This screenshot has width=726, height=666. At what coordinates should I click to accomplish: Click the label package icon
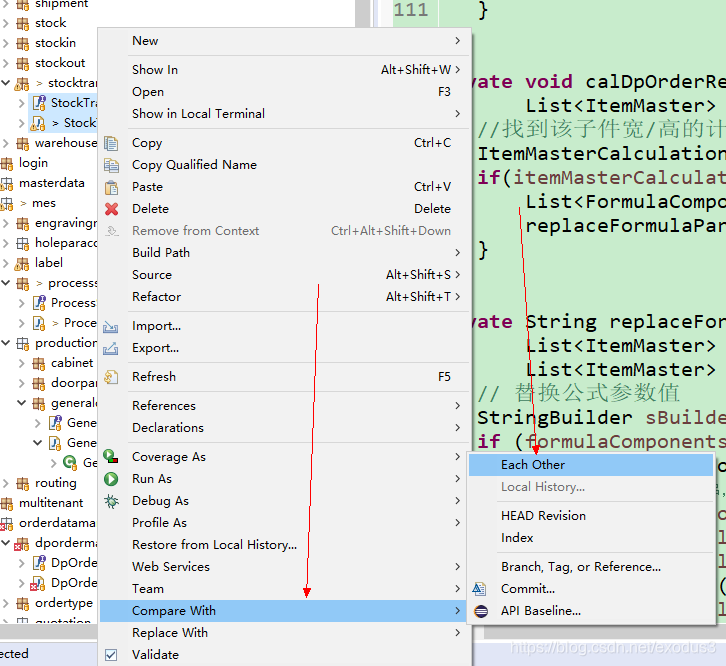pyautogui.click(x=22, y=264)
